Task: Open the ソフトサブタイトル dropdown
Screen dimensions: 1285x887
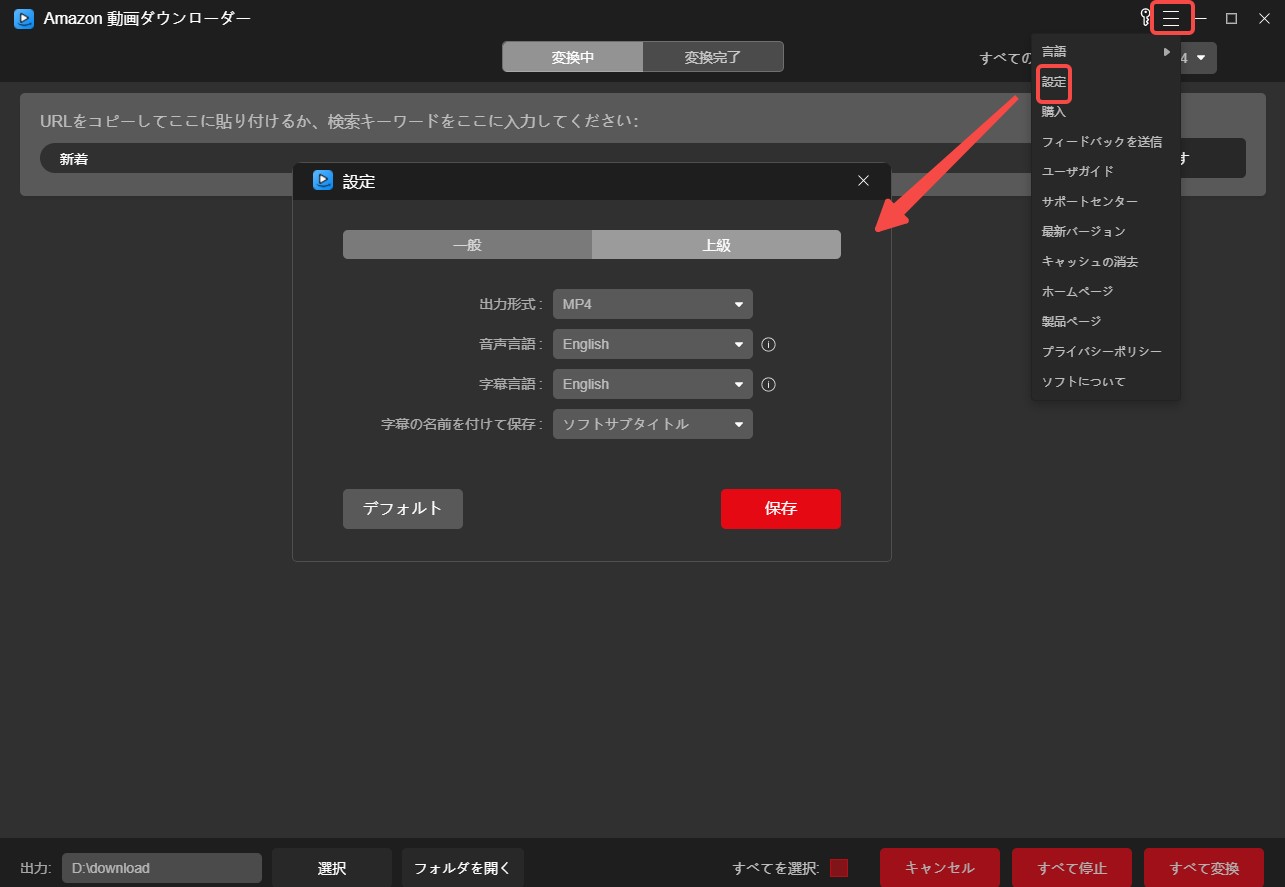Action: point(653,424)
